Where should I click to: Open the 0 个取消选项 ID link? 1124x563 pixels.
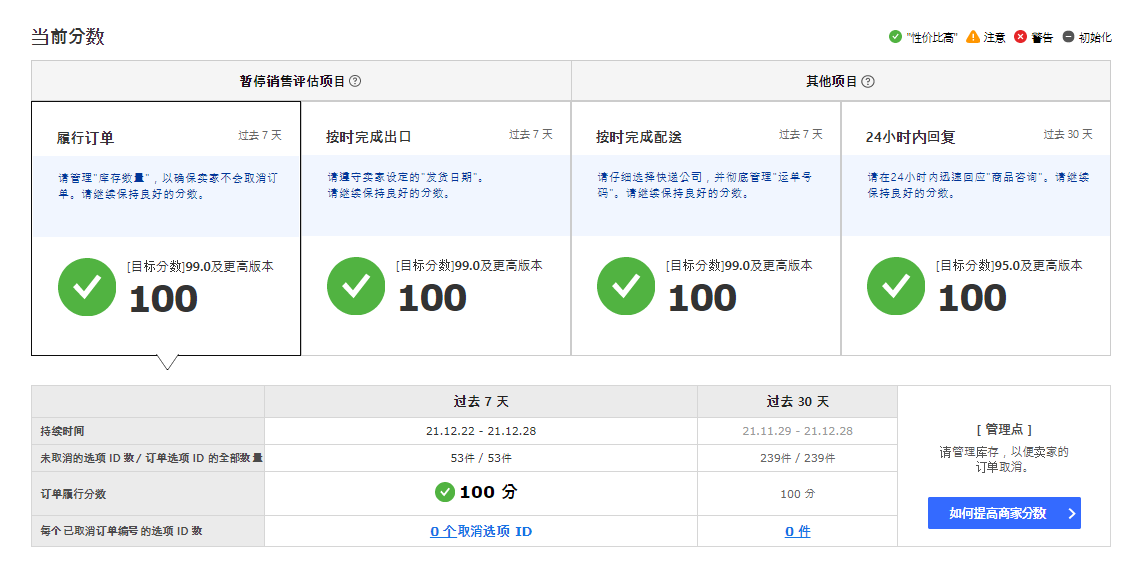point(481,532)
